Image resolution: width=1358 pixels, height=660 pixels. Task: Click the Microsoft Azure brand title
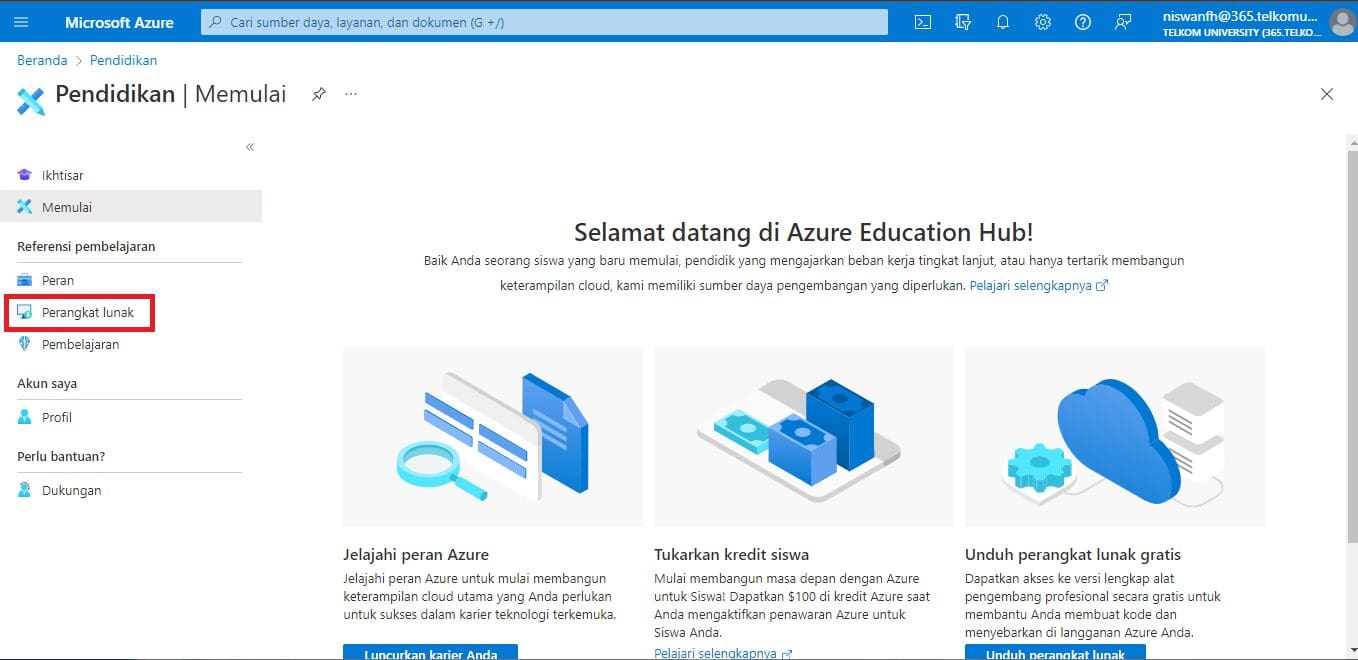coord(119,22)
